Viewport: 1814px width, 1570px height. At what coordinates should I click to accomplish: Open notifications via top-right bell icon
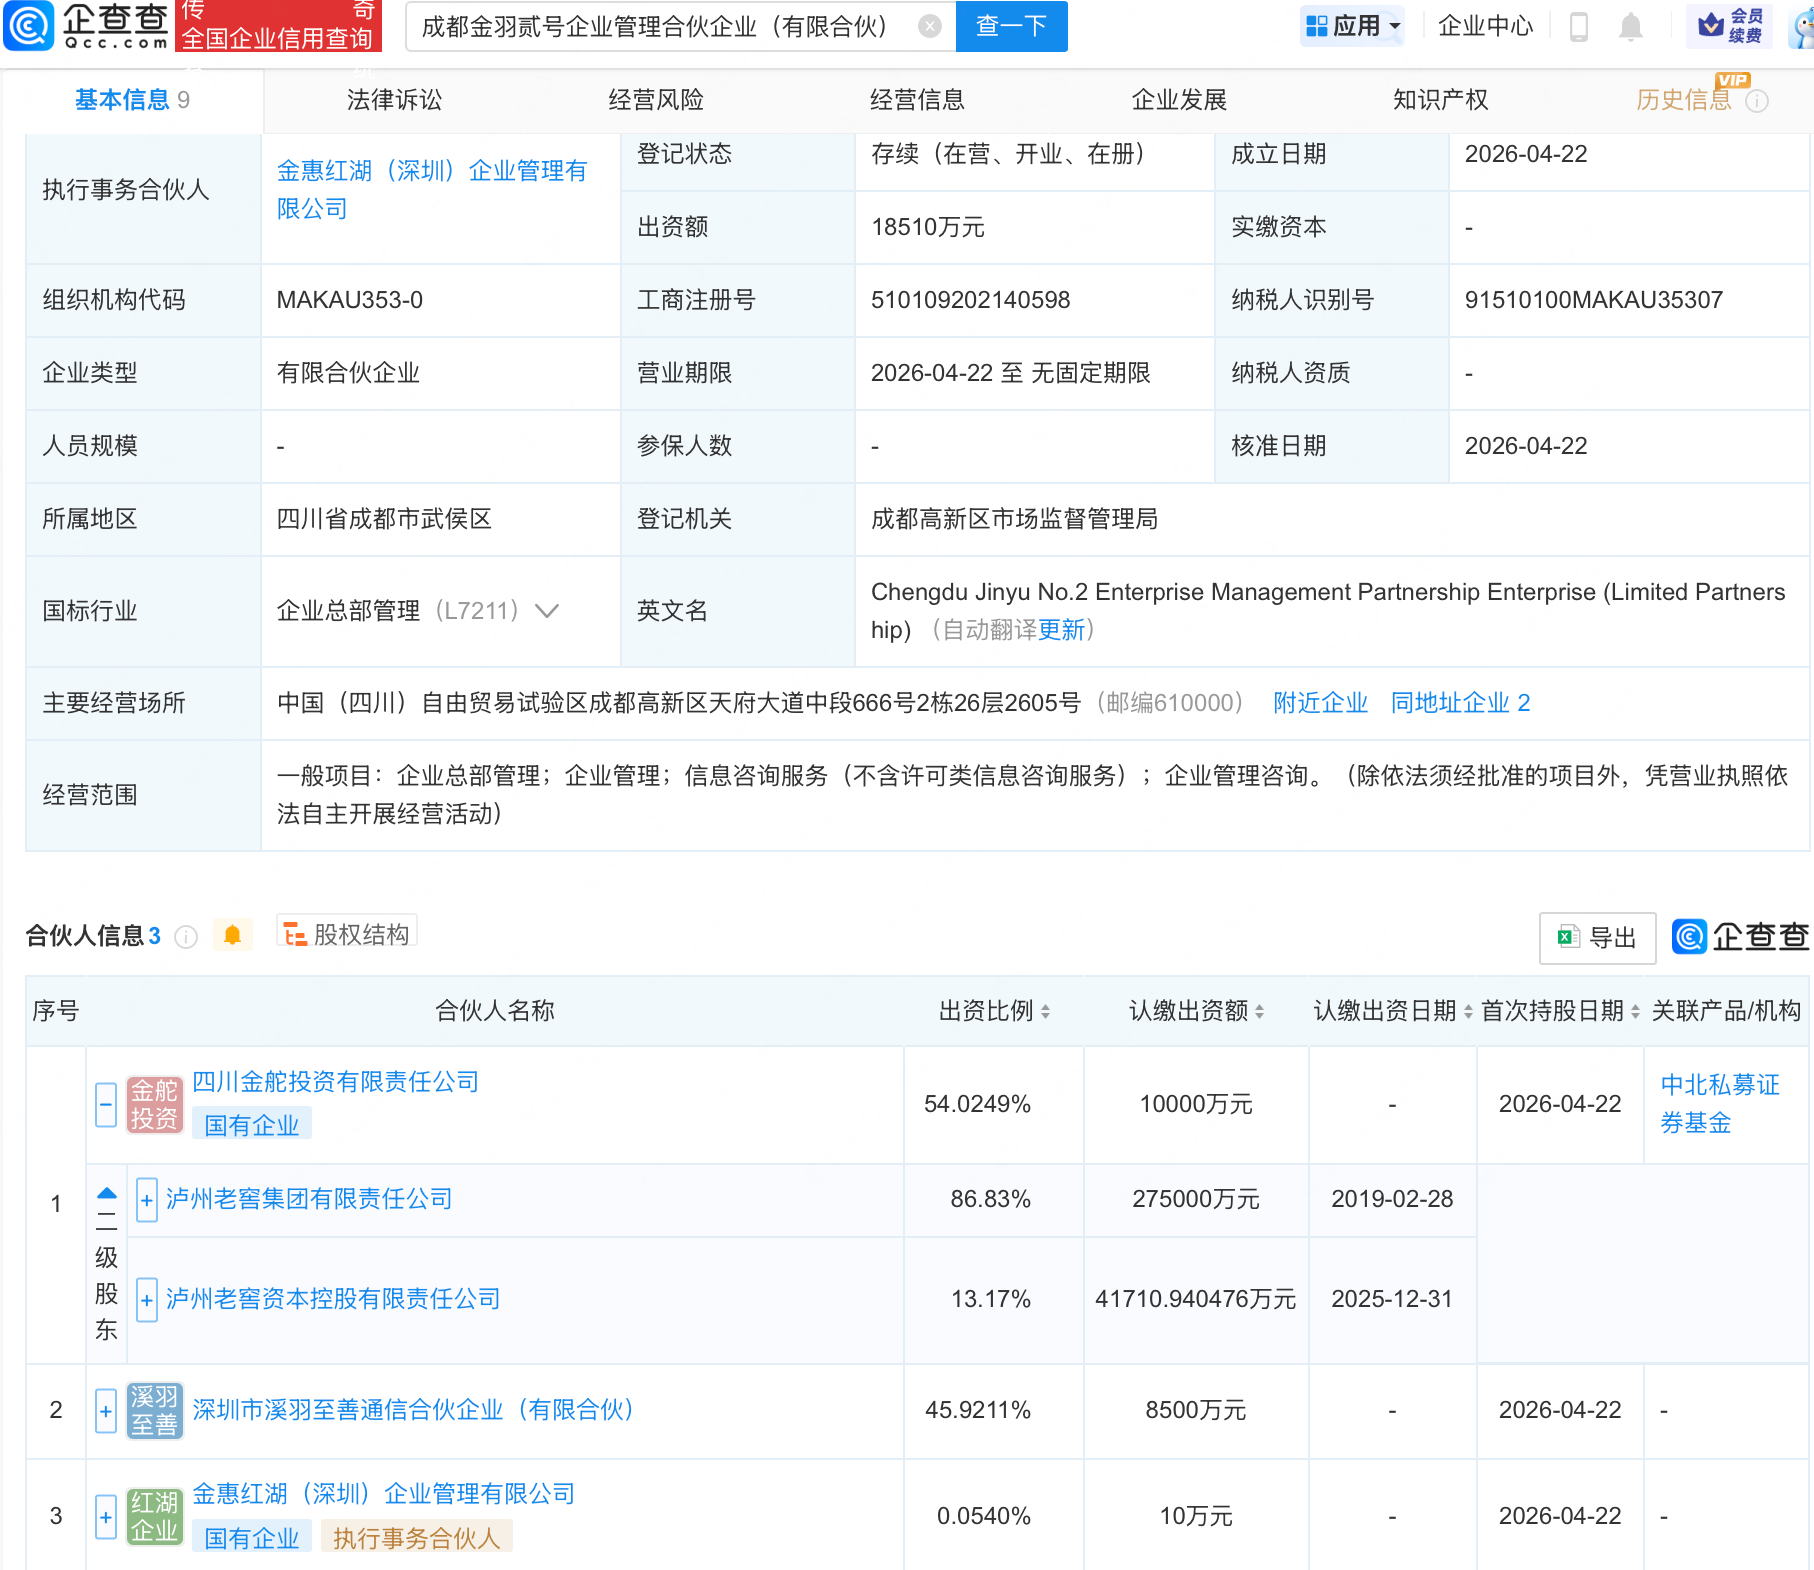pos(1630,27)
